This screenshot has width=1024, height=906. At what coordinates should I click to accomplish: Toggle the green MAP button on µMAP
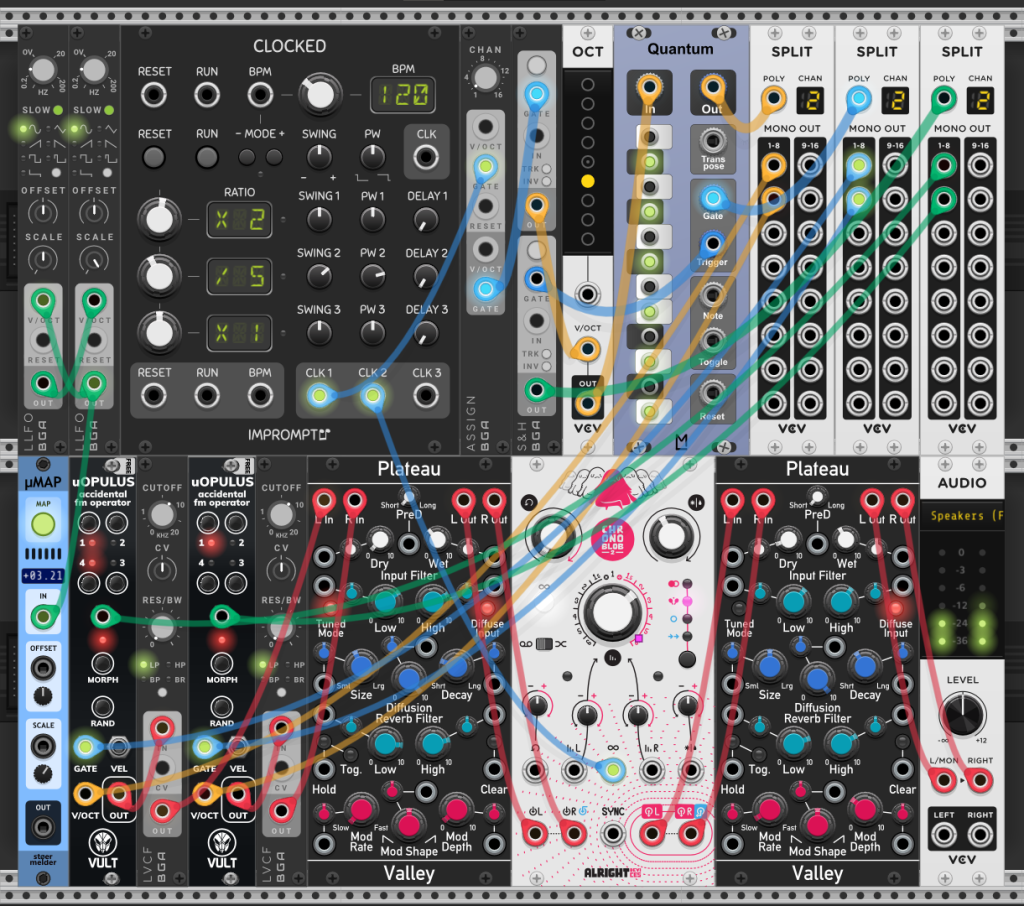(x=43, y=524)
